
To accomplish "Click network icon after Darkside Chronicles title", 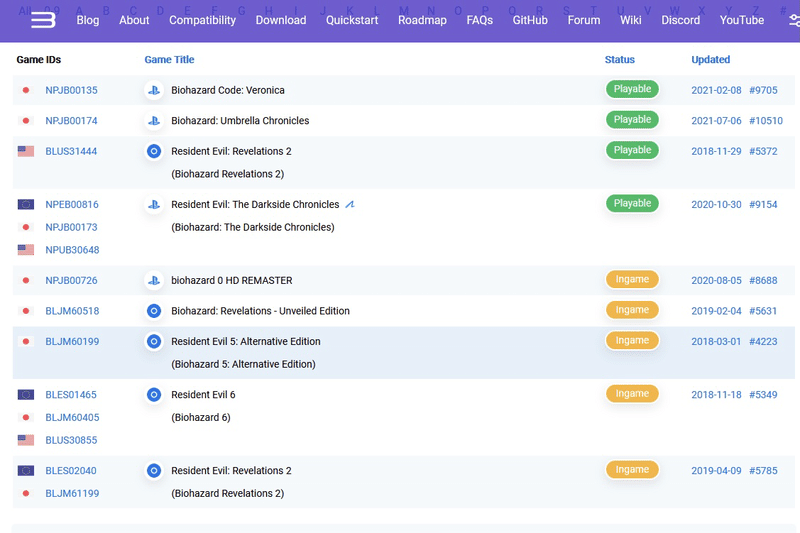I will coord(350,205).
